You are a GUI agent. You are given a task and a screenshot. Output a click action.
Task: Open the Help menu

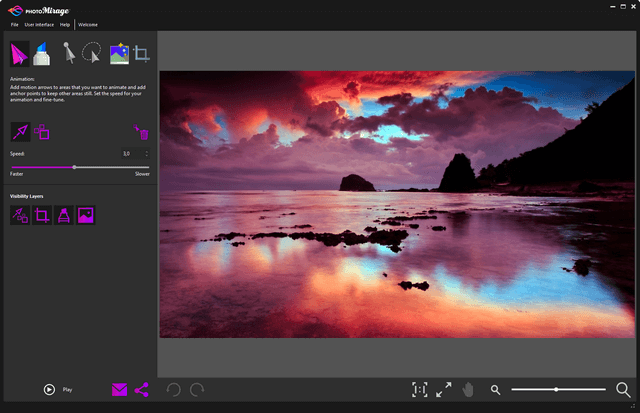[65, 24]
